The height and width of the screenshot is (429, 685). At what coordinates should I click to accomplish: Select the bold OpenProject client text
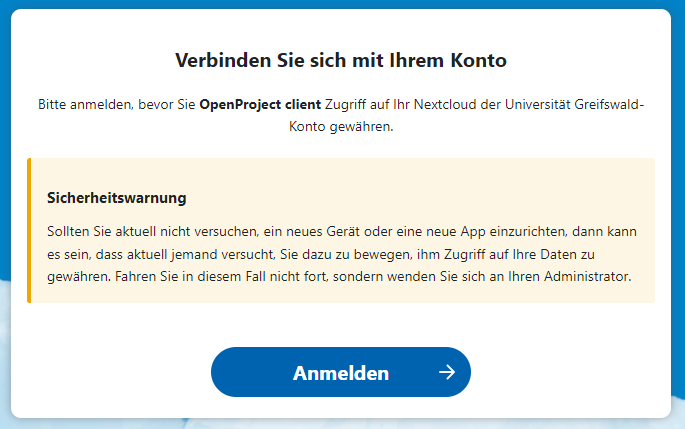click(x=260, y=104)
